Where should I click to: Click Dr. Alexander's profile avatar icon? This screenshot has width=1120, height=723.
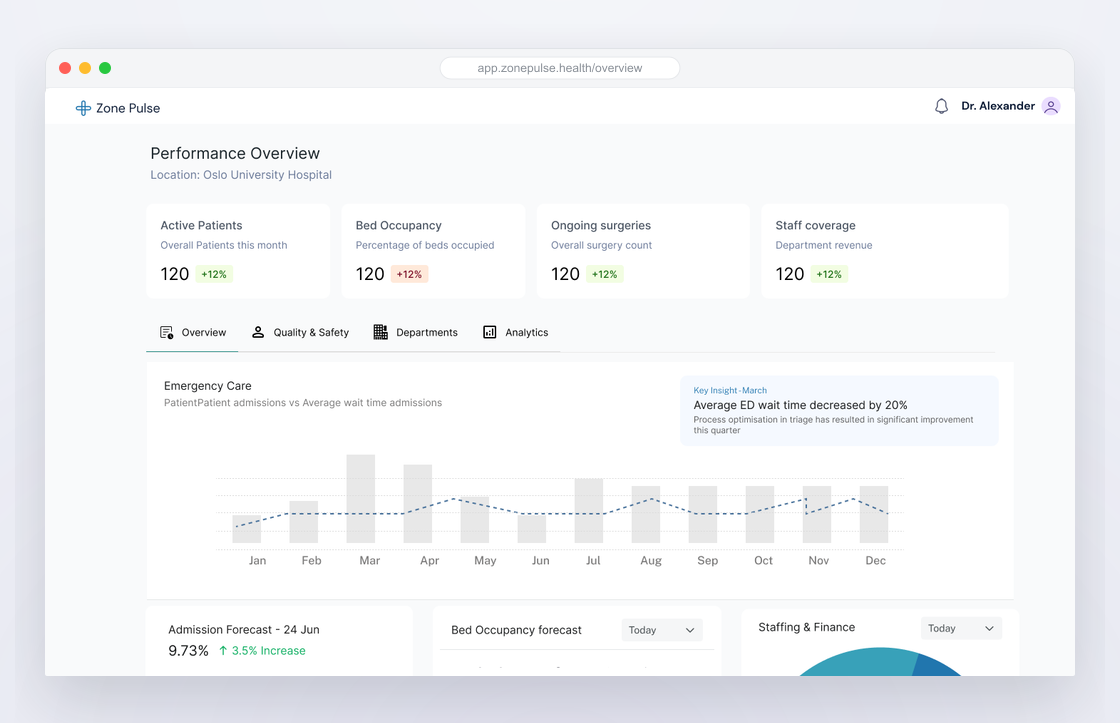click(1051, 106)
